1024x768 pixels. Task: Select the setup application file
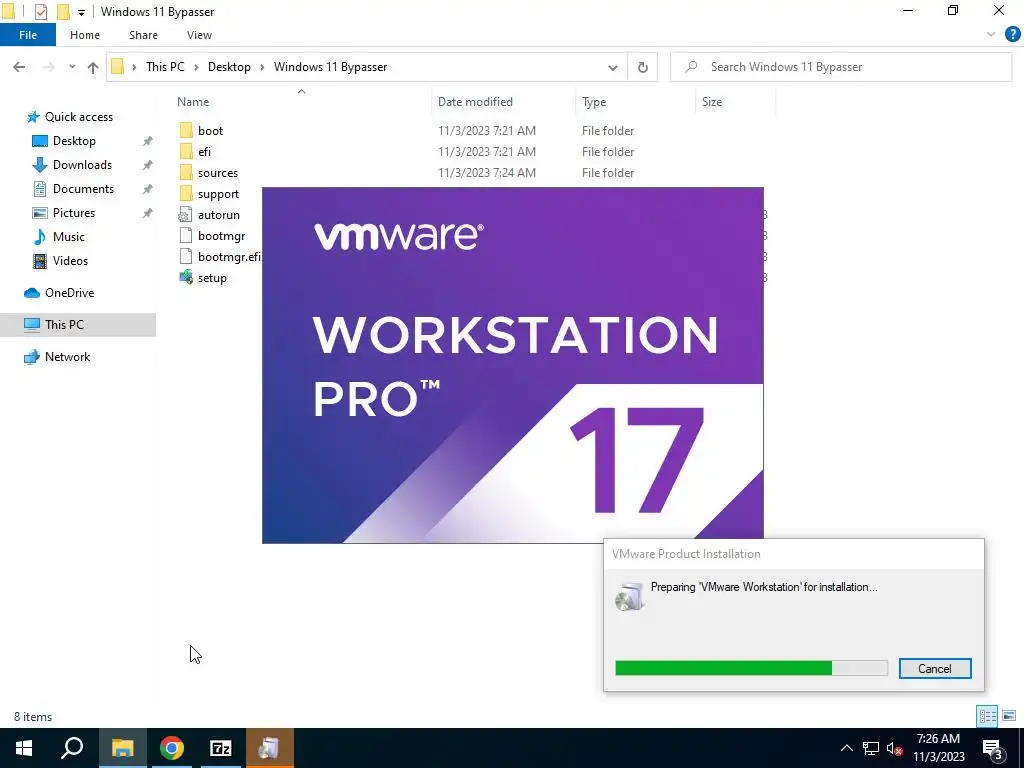point(212,278)
